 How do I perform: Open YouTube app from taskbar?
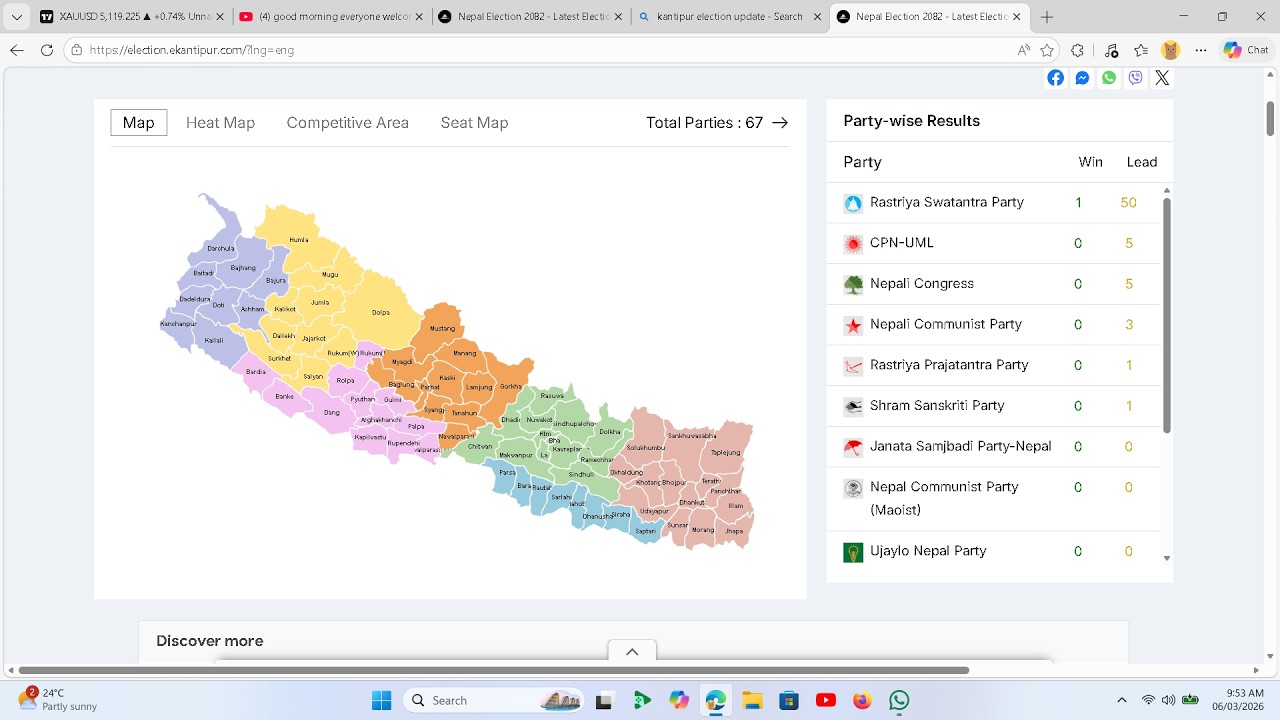point(826,700)
